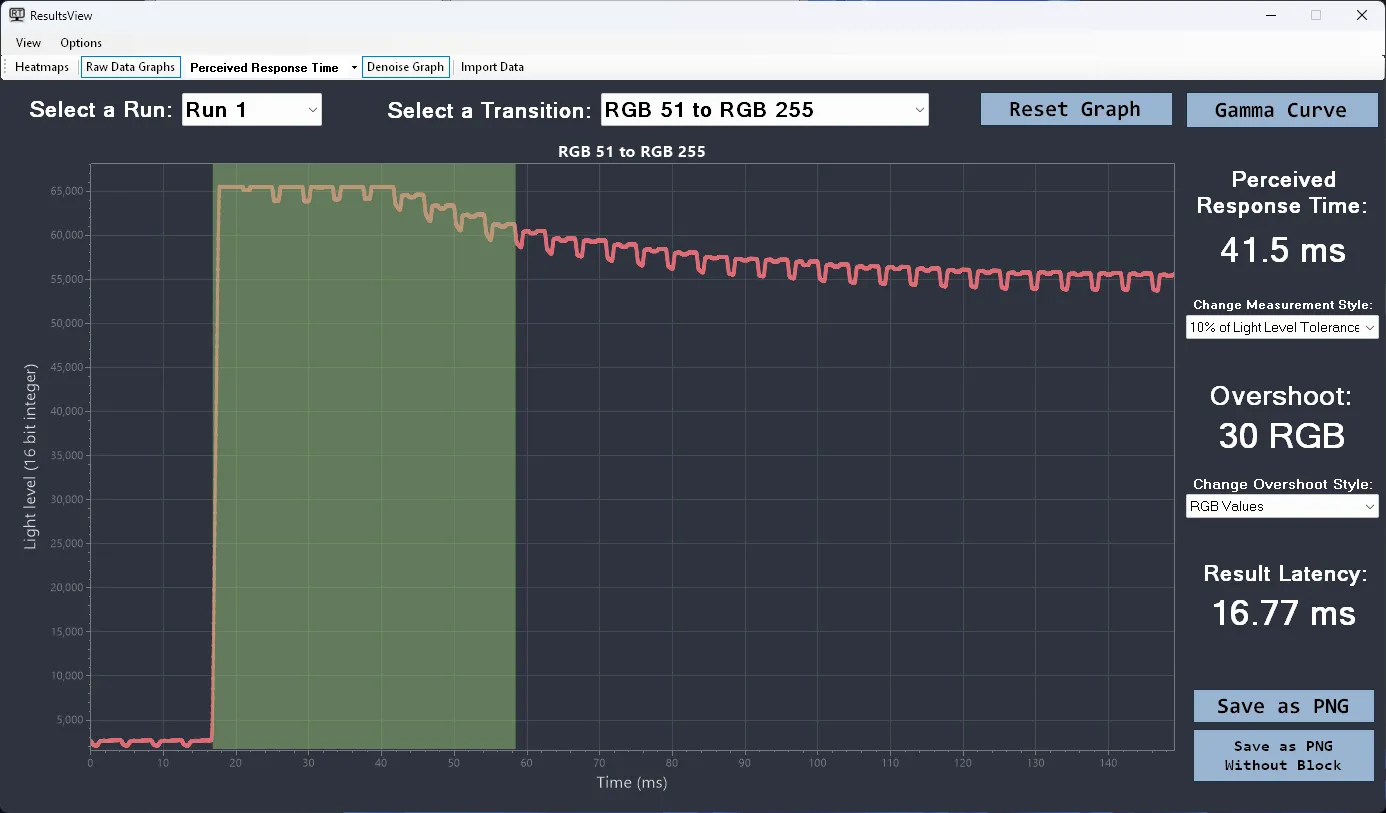Expand the Perceived Response Time dropdown arrow
The image size is (1386, 813).
pos(354,68)
